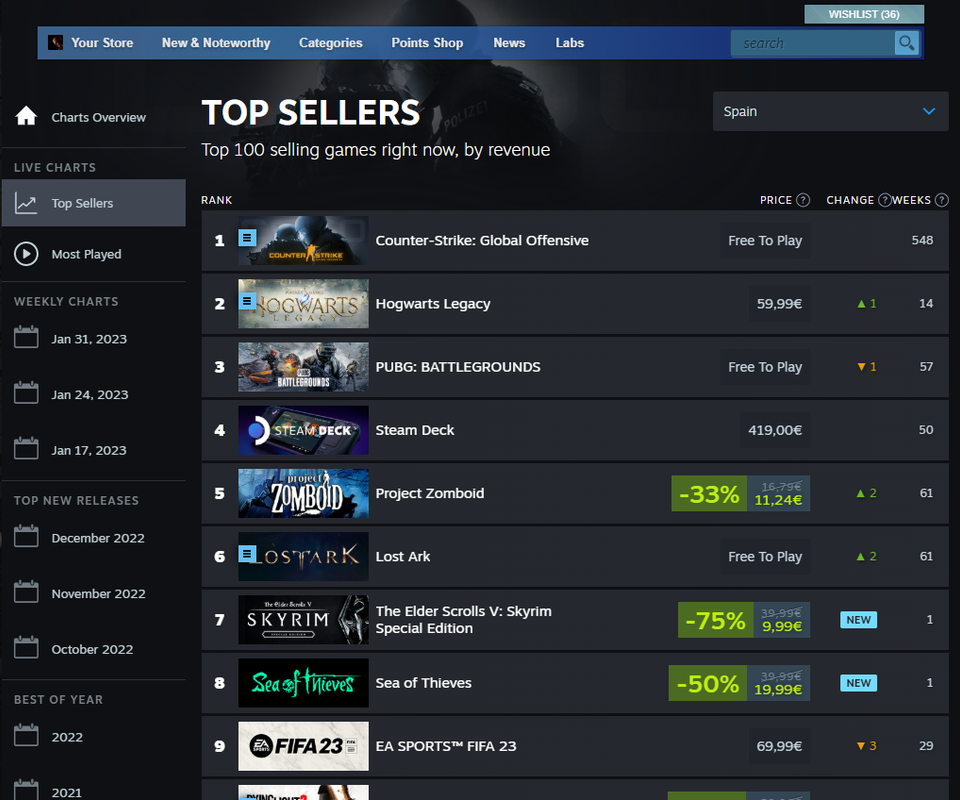960x800 pixels.
Task: Open the New & Noteworthy menu
Action: point(216,43)
